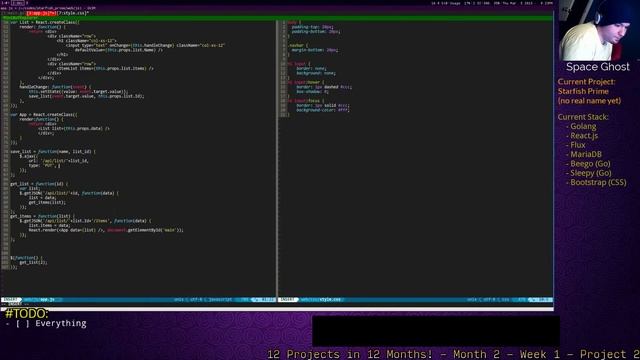This screenshot has height=360, width=640.
Task: Select the app.js buffer tab highlighted in red
Action: point(41,13)
